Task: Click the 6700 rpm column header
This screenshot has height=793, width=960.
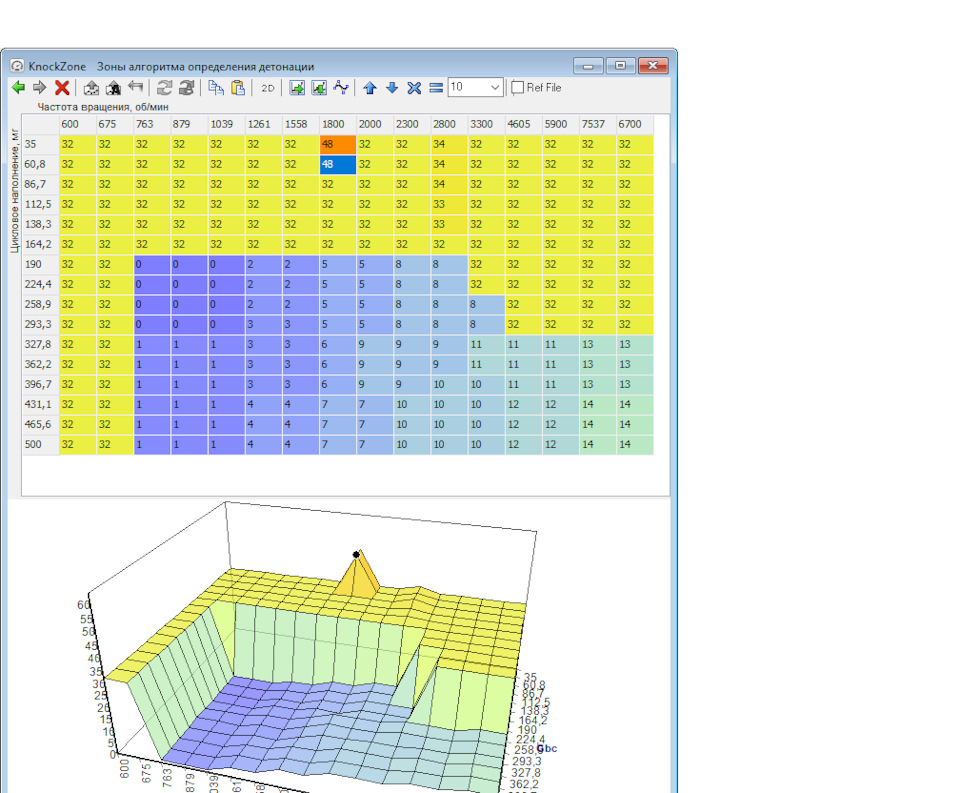Action: point(635,124)
